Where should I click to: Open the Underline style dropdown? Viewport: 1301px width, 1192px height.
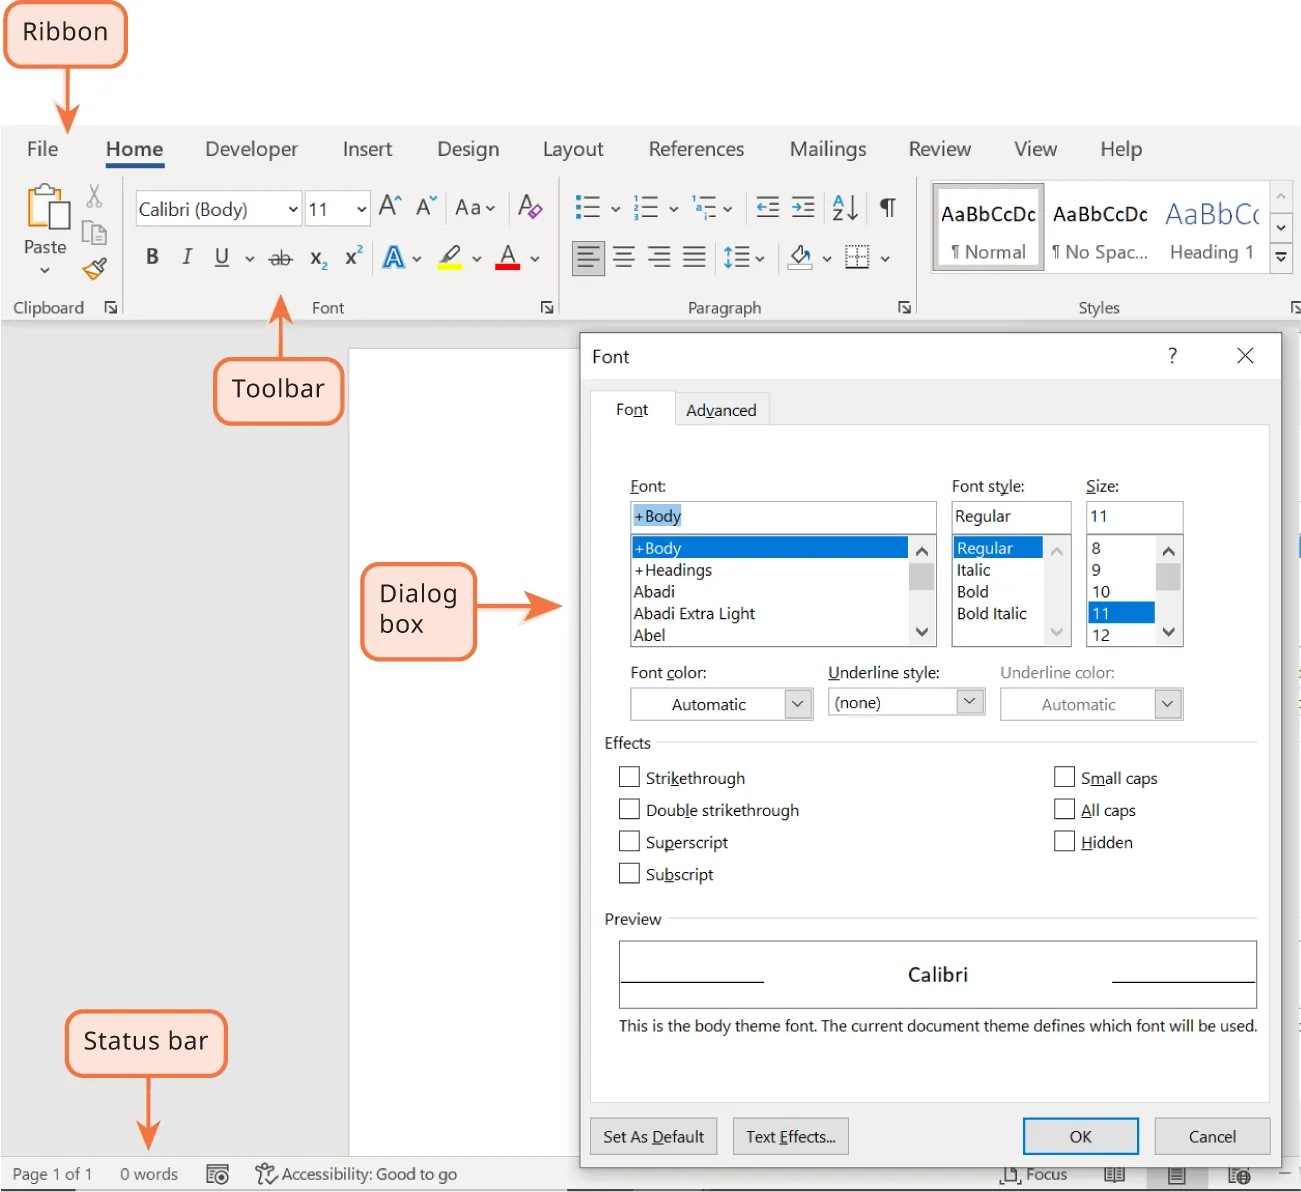tap(967, 701)
